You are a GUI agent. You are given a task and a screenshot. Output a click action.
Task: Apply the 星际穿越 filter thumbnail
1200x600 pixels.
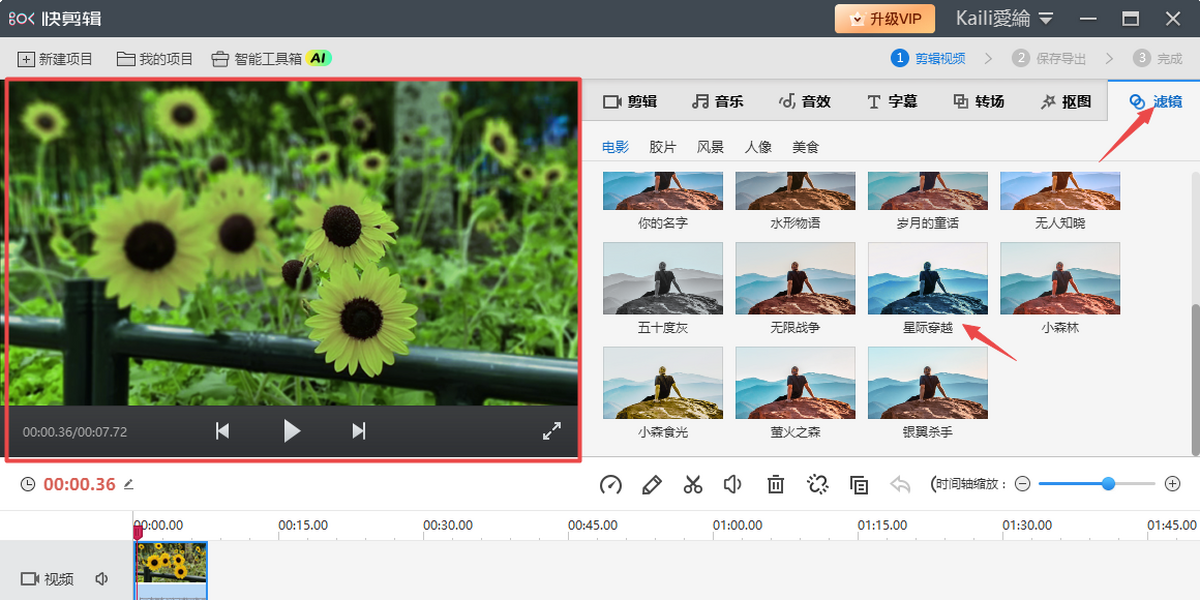tap(927, 278)
